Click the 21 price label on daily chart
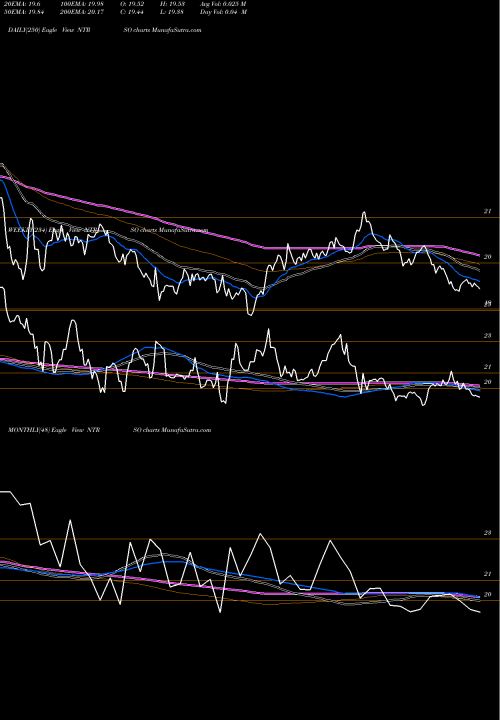The width and height of the screenshot is (500, 720). [x=487, y=211]
